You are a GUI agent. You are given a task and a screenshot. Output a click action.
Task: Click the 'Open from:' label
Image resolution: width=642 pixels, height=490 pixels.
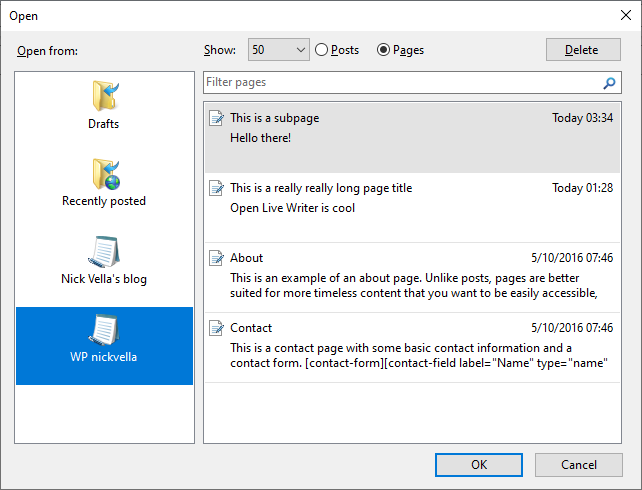pos(47,51)
